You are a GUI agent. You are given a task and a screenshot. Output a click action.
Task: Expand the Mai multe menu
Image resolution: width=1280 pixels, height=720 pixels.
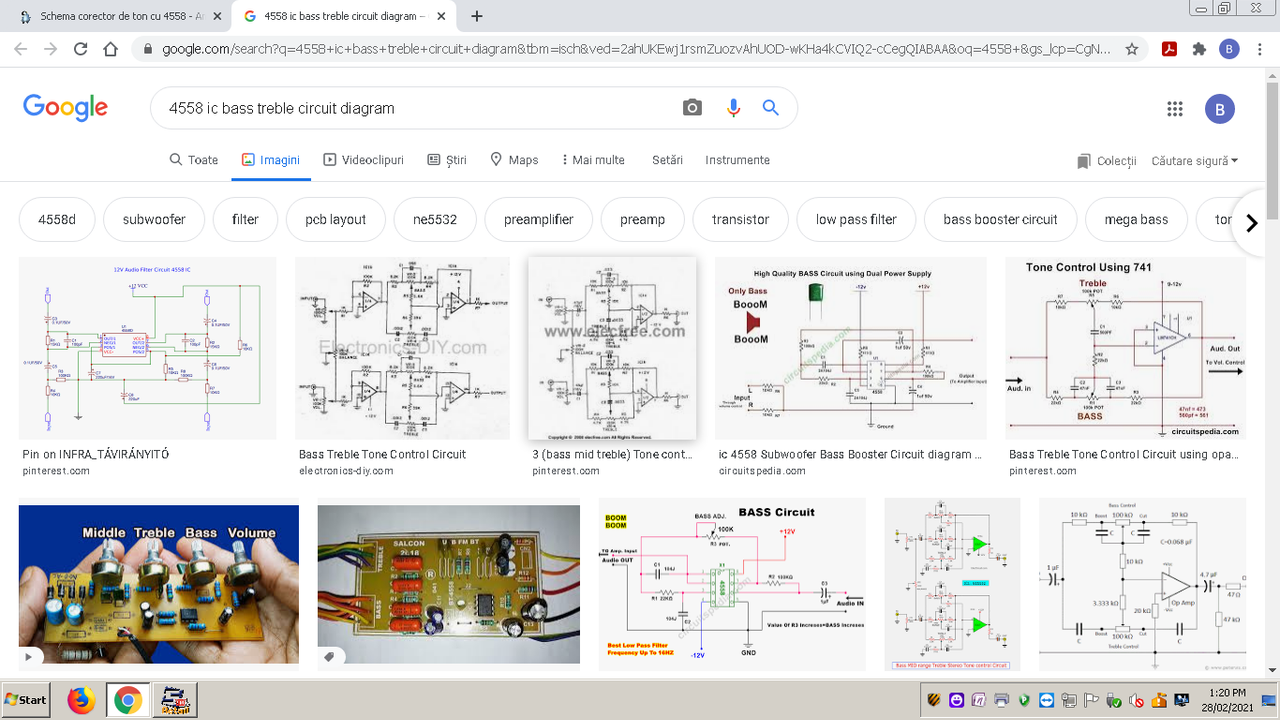(x=593, y=160)
